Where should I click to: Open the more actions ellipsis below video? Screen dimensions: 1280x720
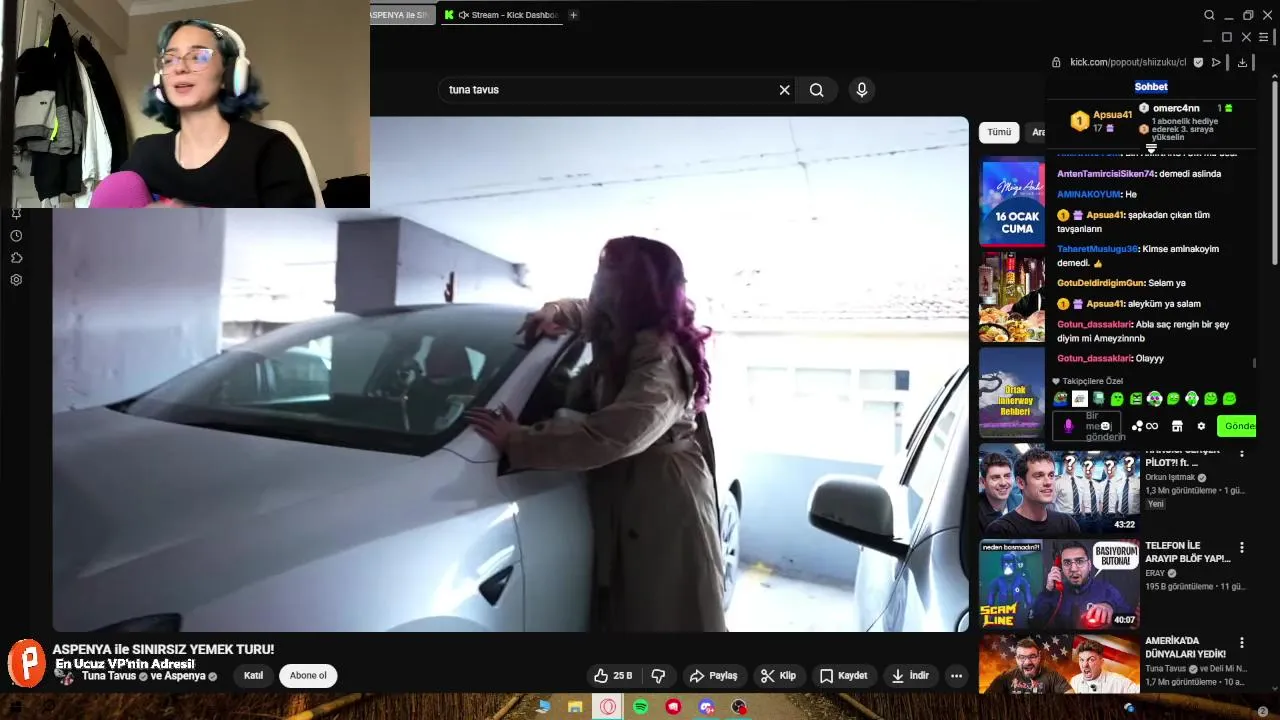(956, 676)
